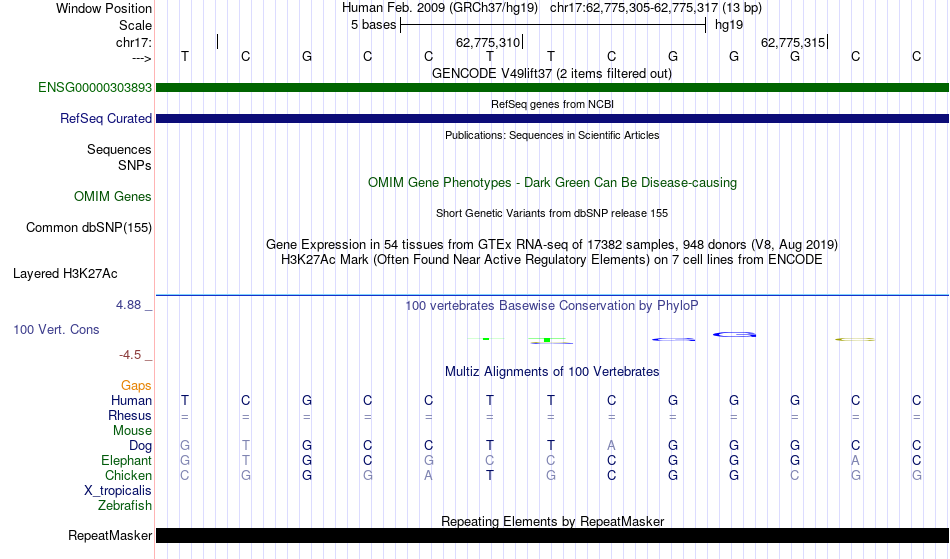
Task: Click the Multiz Alignments of 100 Vertebrates title
Action: pos(552,371)
